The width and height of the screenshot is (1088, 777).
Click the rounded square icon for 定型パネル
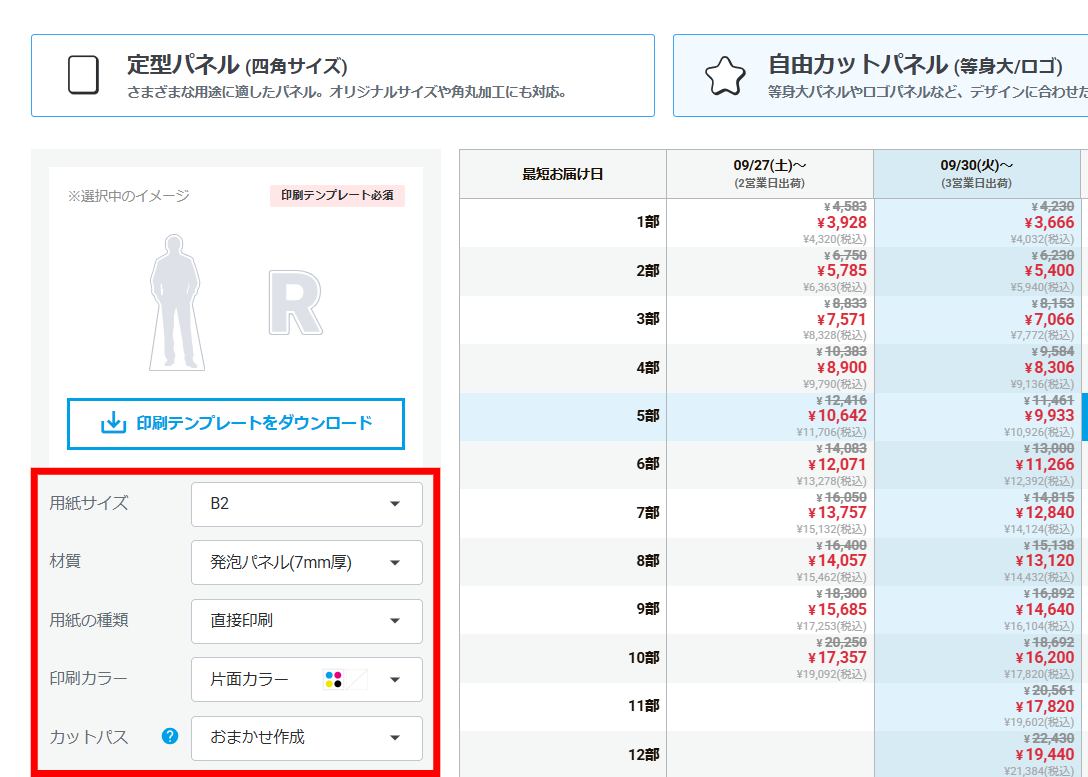(84, 76)
